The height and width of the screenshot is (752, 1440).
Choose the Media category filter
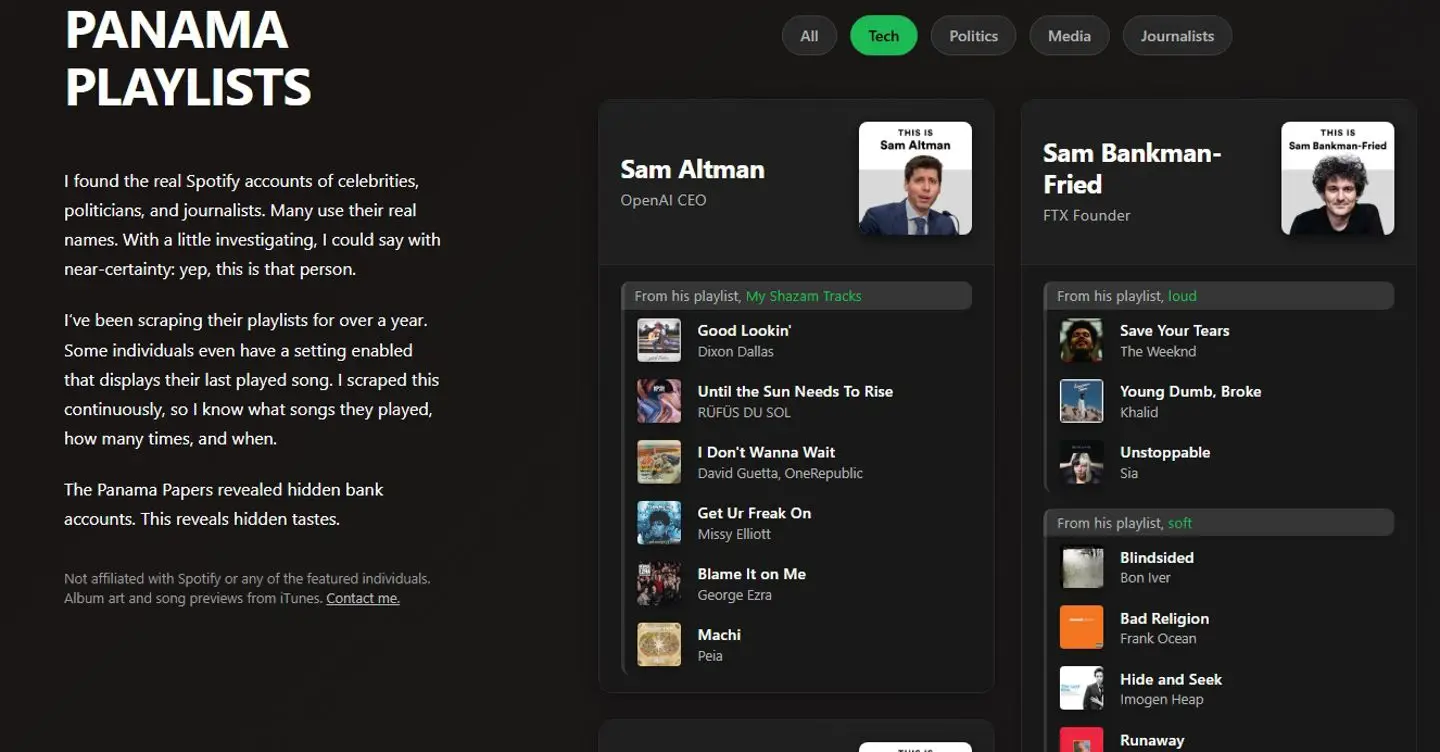[x=1069, y=36]
